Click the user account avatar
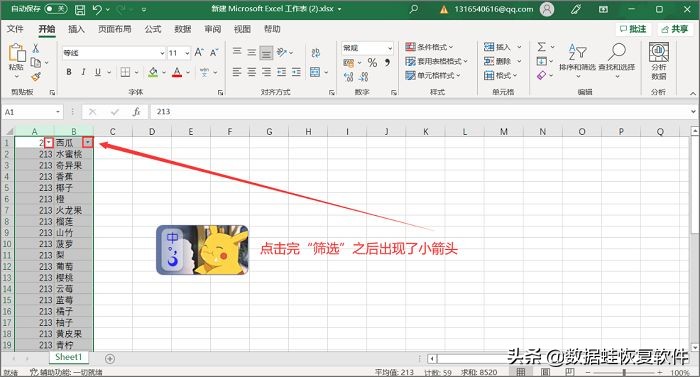The width and height of the screenshot is (700, 377). coord(547,9)
